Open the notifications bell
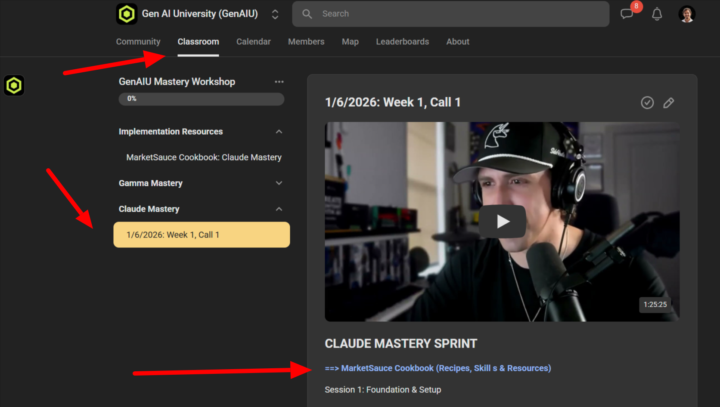The image size is (720, 407). [x=657, y=14]
